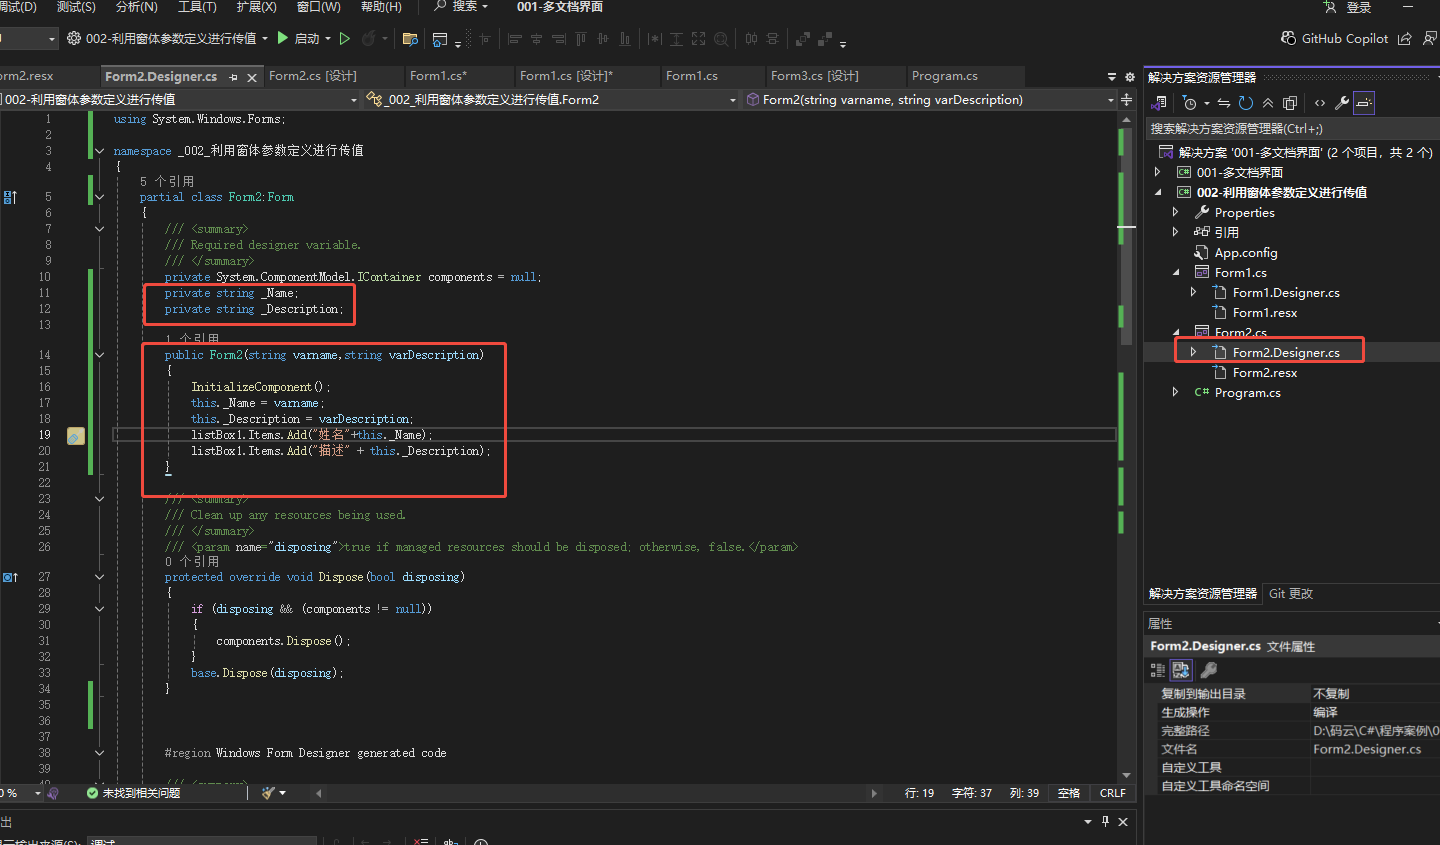
Task: Open the tab list overflow dropdown arrow
Action: pyautogui.click(x=1112, y=77)
